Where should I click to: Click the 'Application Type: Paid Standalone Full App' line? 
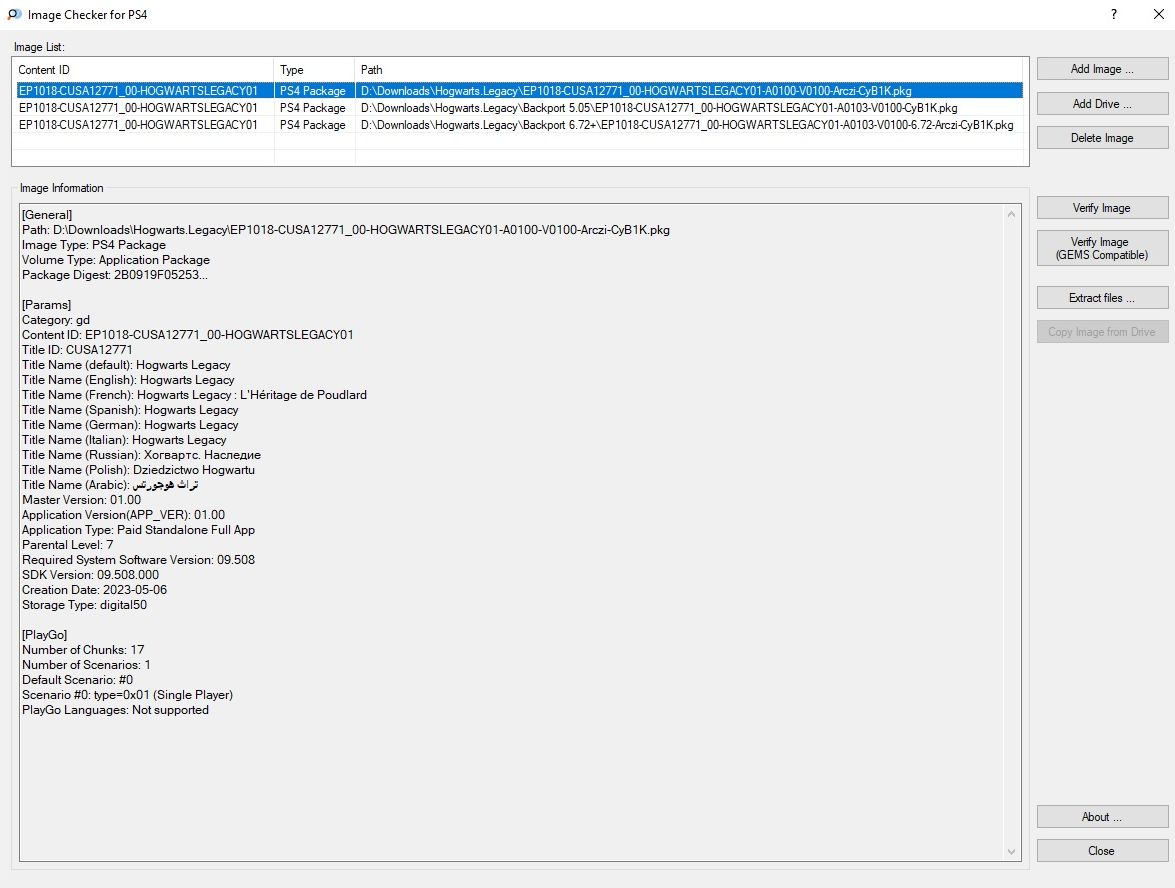point(139,530)
